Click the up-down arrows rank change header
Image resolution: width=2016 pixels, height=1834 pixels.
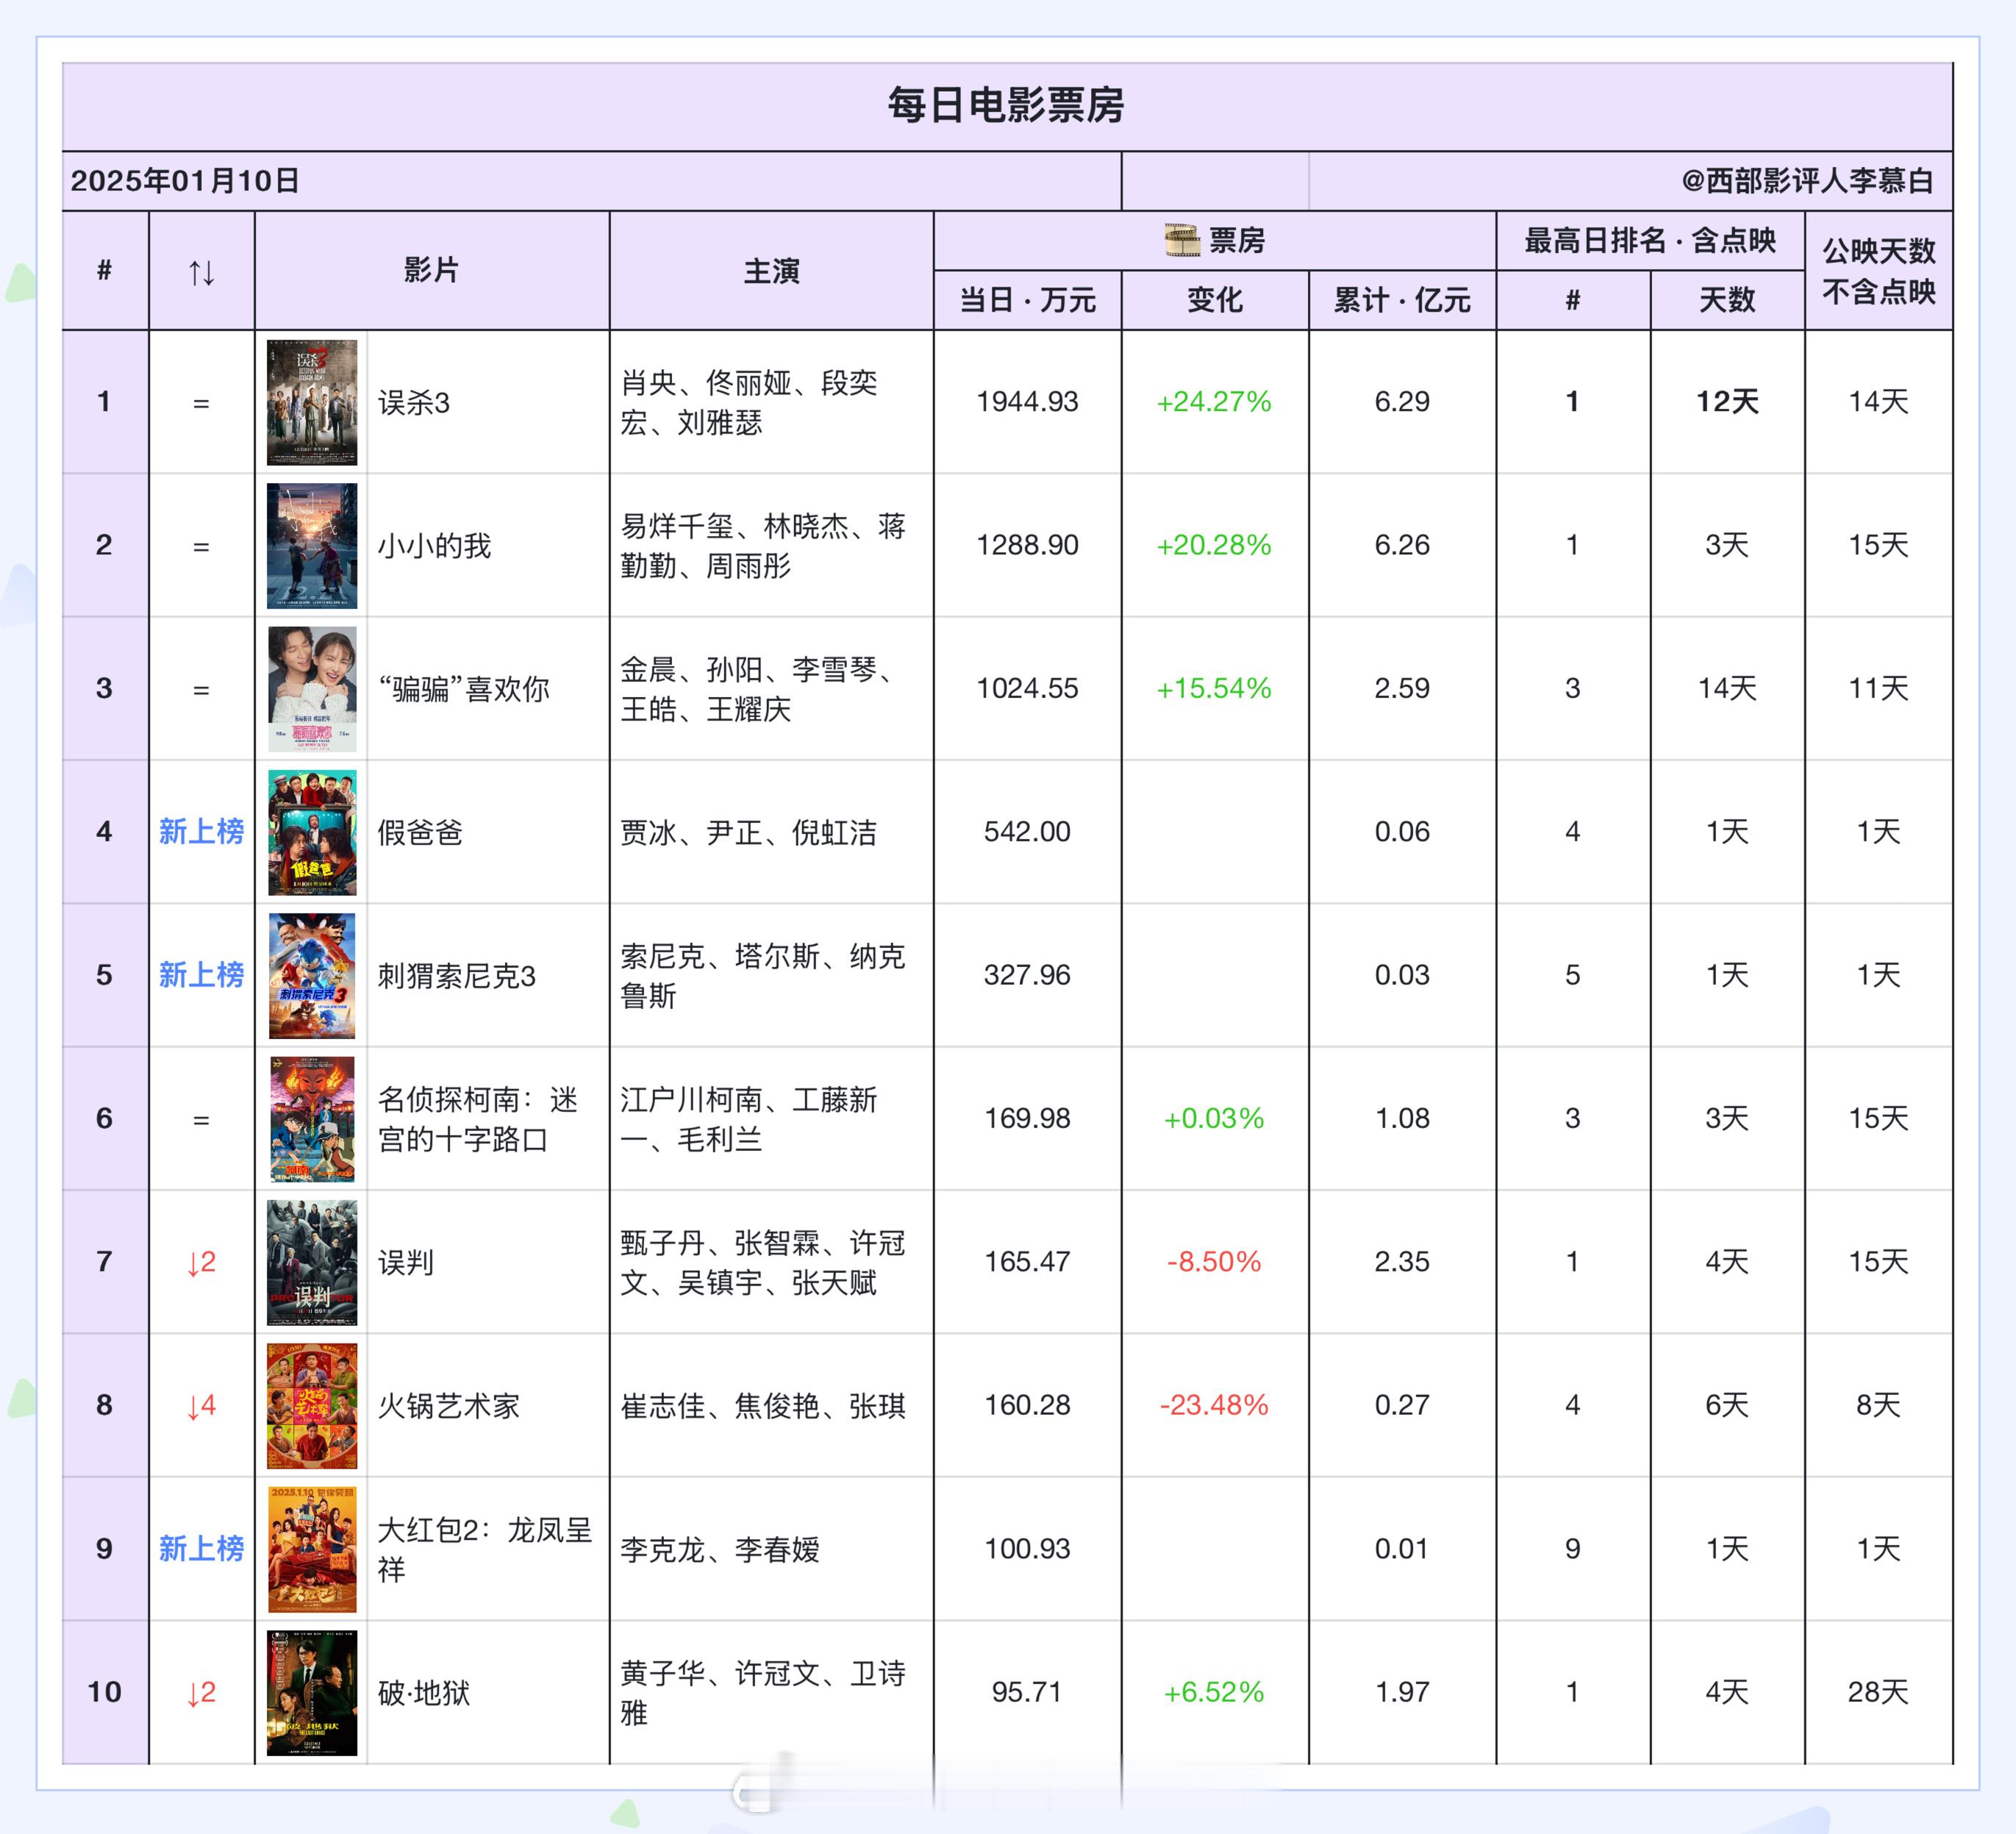tap(201, 271)
